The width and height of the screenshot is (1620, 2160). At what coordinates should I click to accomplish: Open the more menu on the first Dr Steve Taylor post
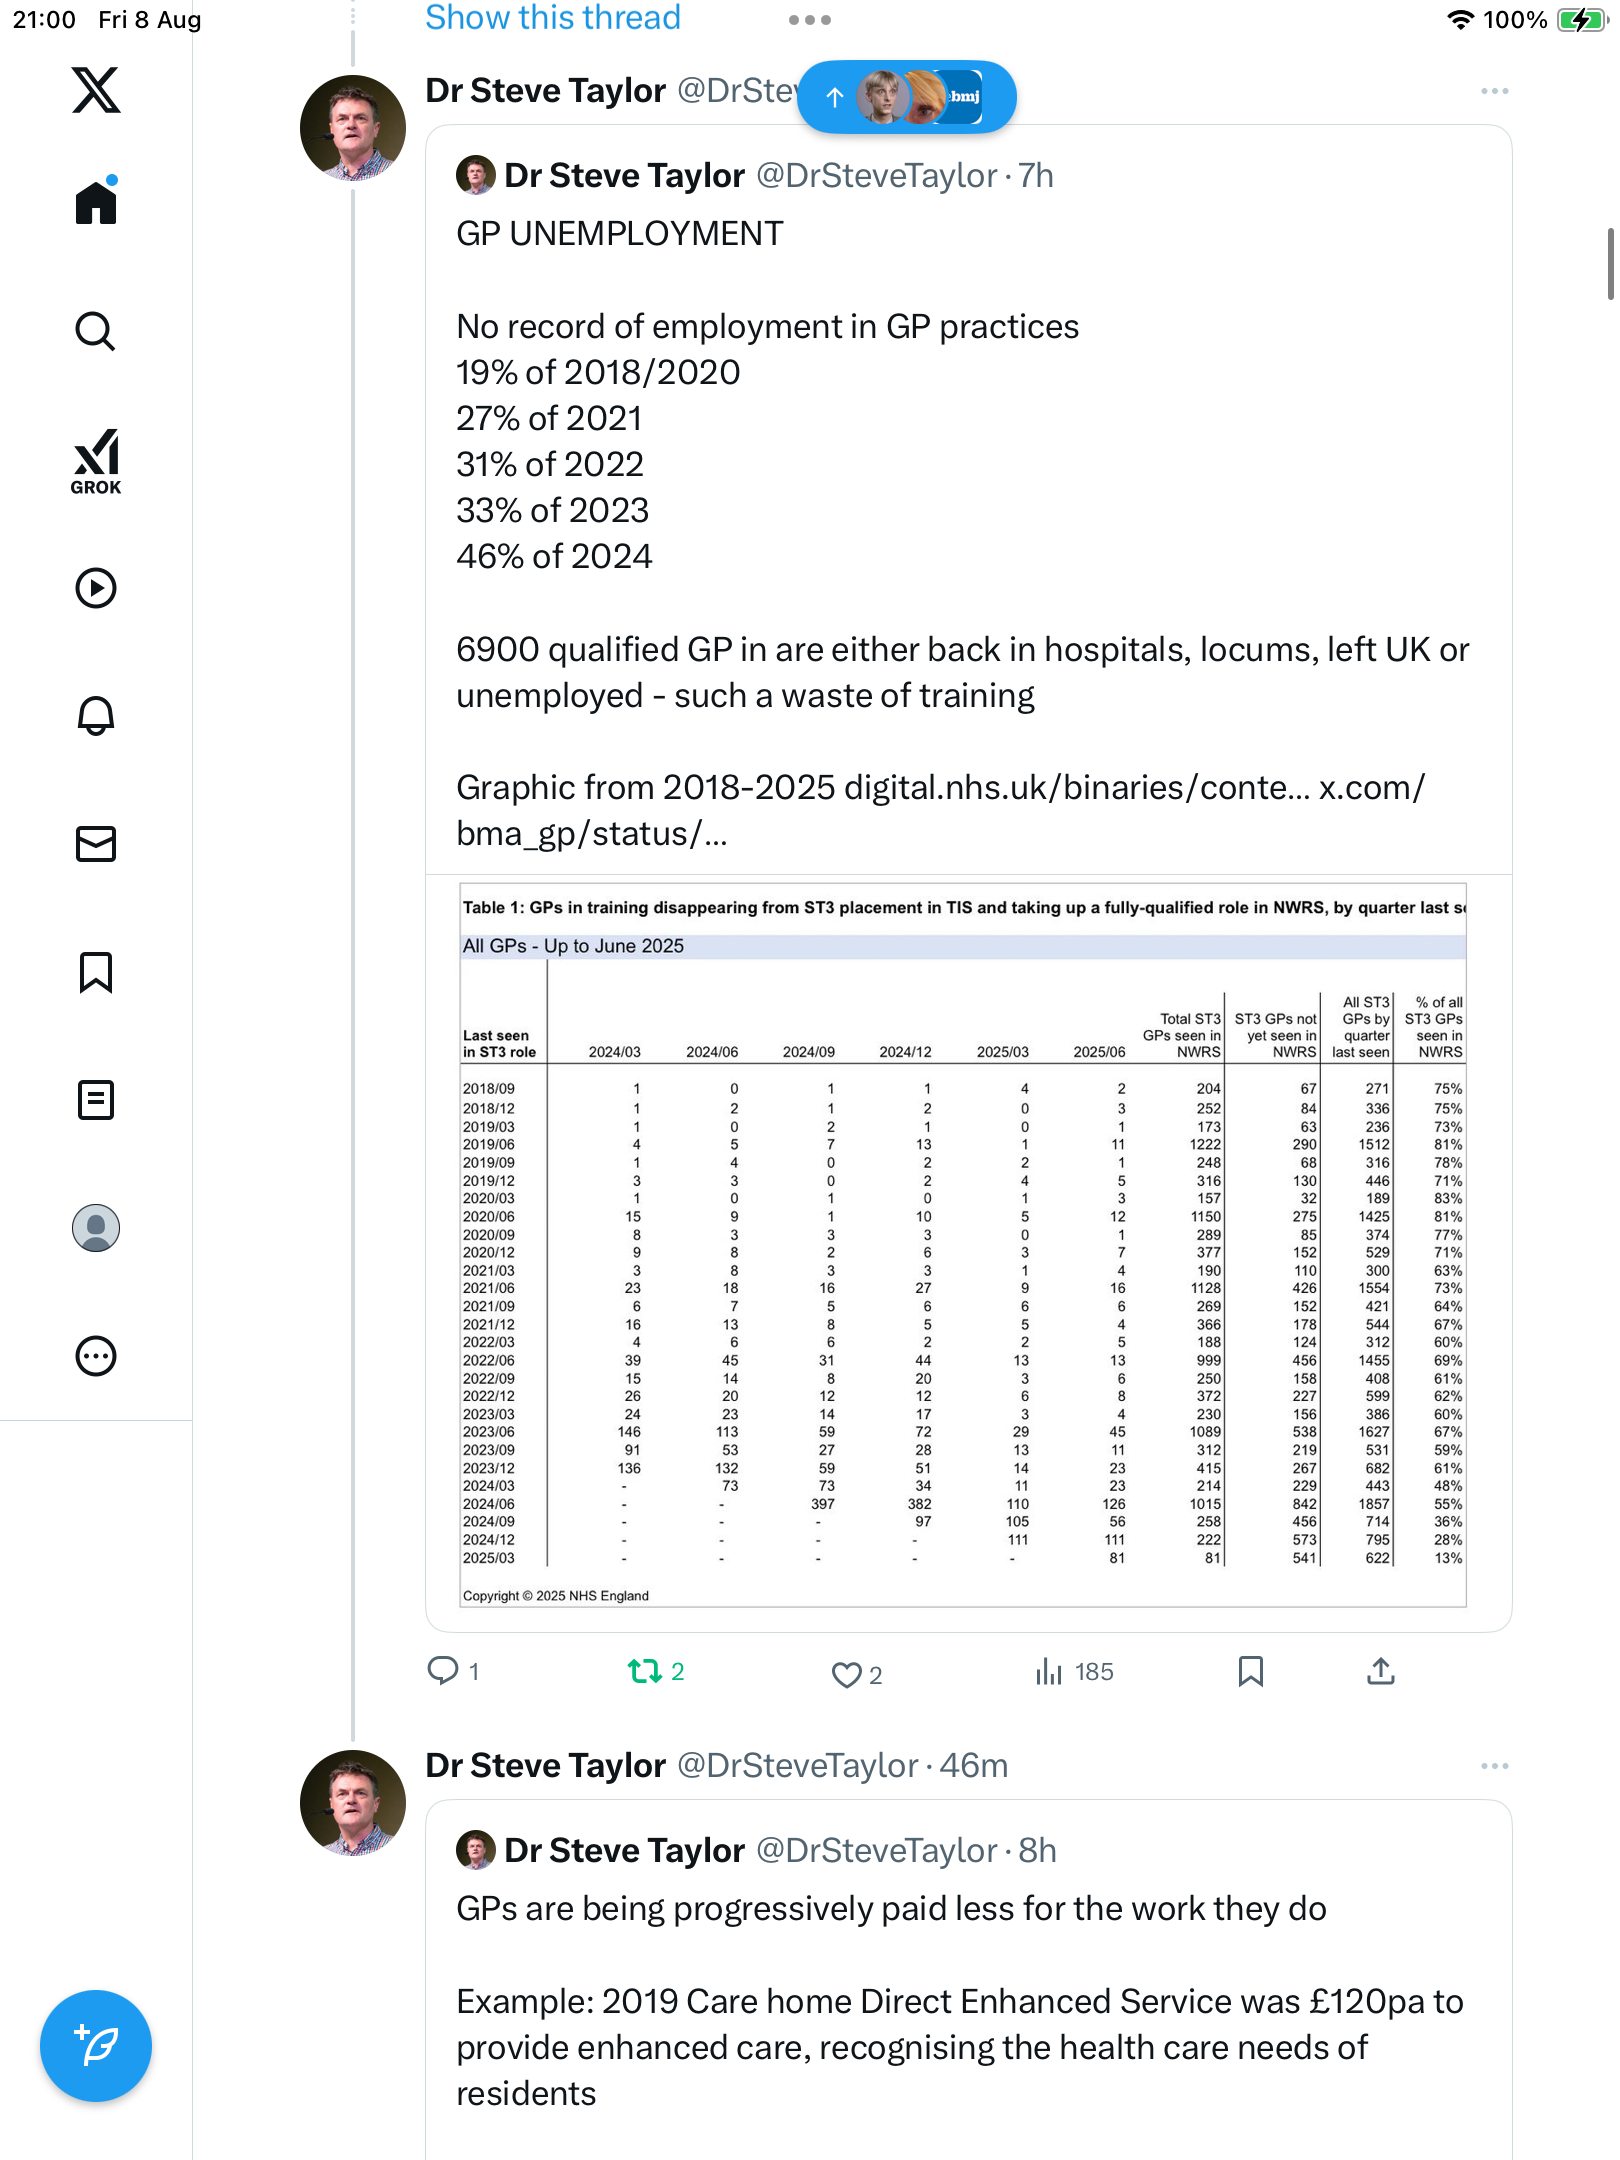click(x=1494, y=91)
